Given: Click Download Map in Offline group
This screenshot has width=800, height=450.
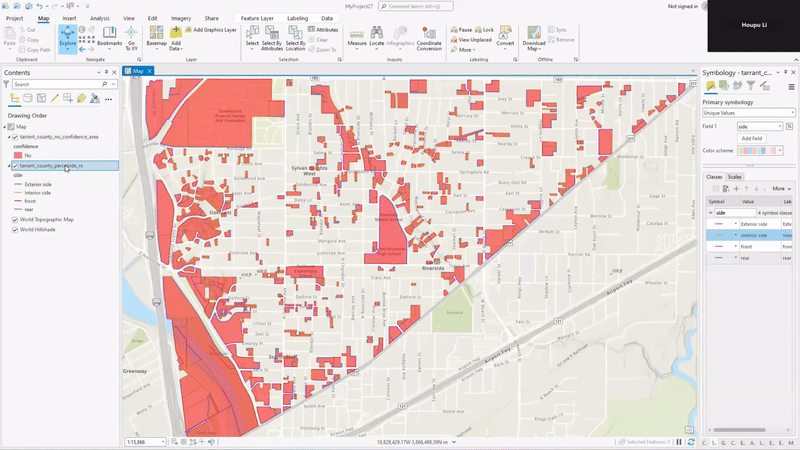Looking at the screenshot, I should click(x=534, y=39).
